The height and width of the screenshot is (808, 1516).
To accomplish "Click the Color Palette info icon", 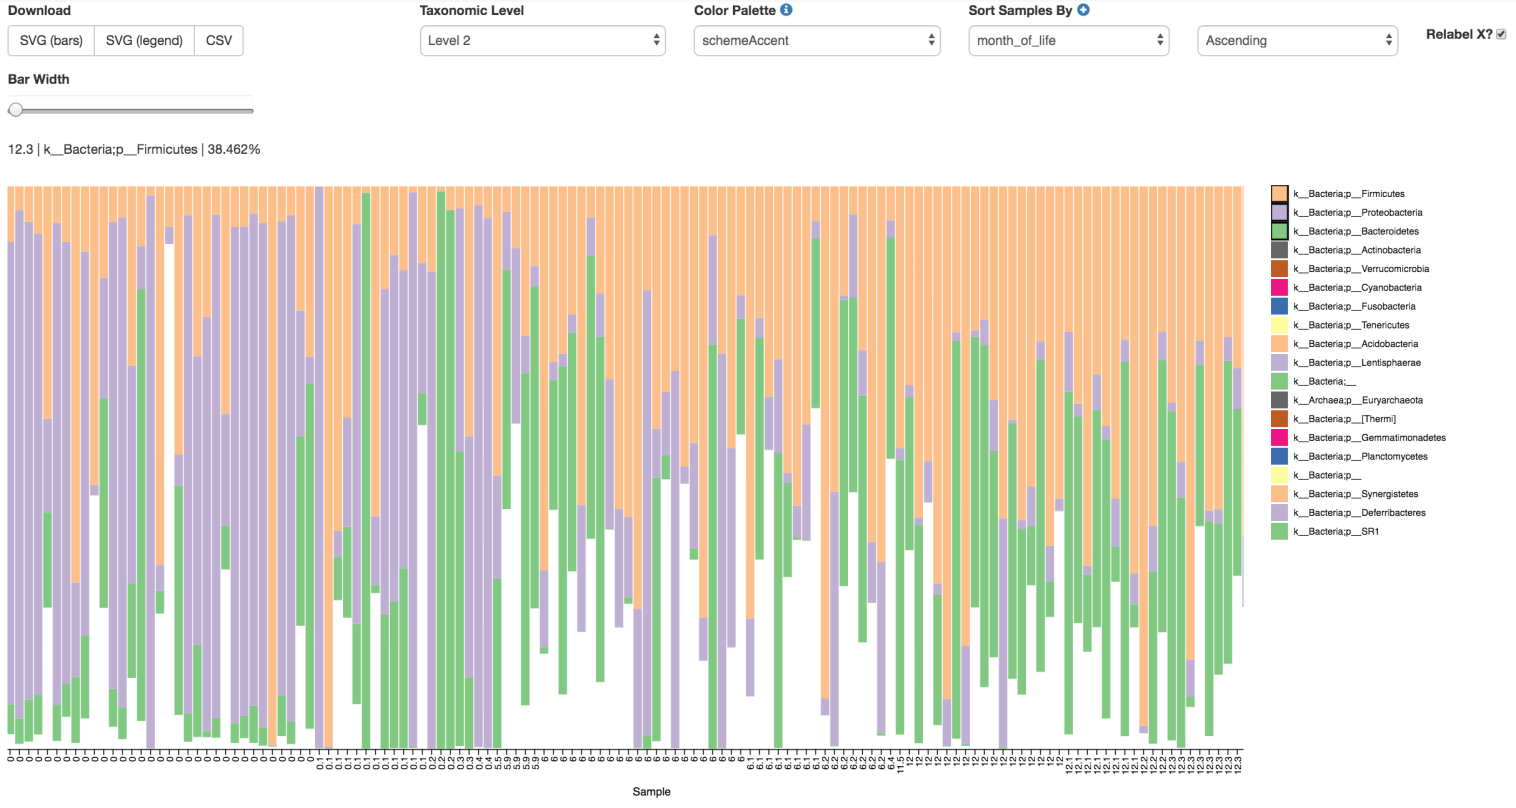I will pos(786,10).
